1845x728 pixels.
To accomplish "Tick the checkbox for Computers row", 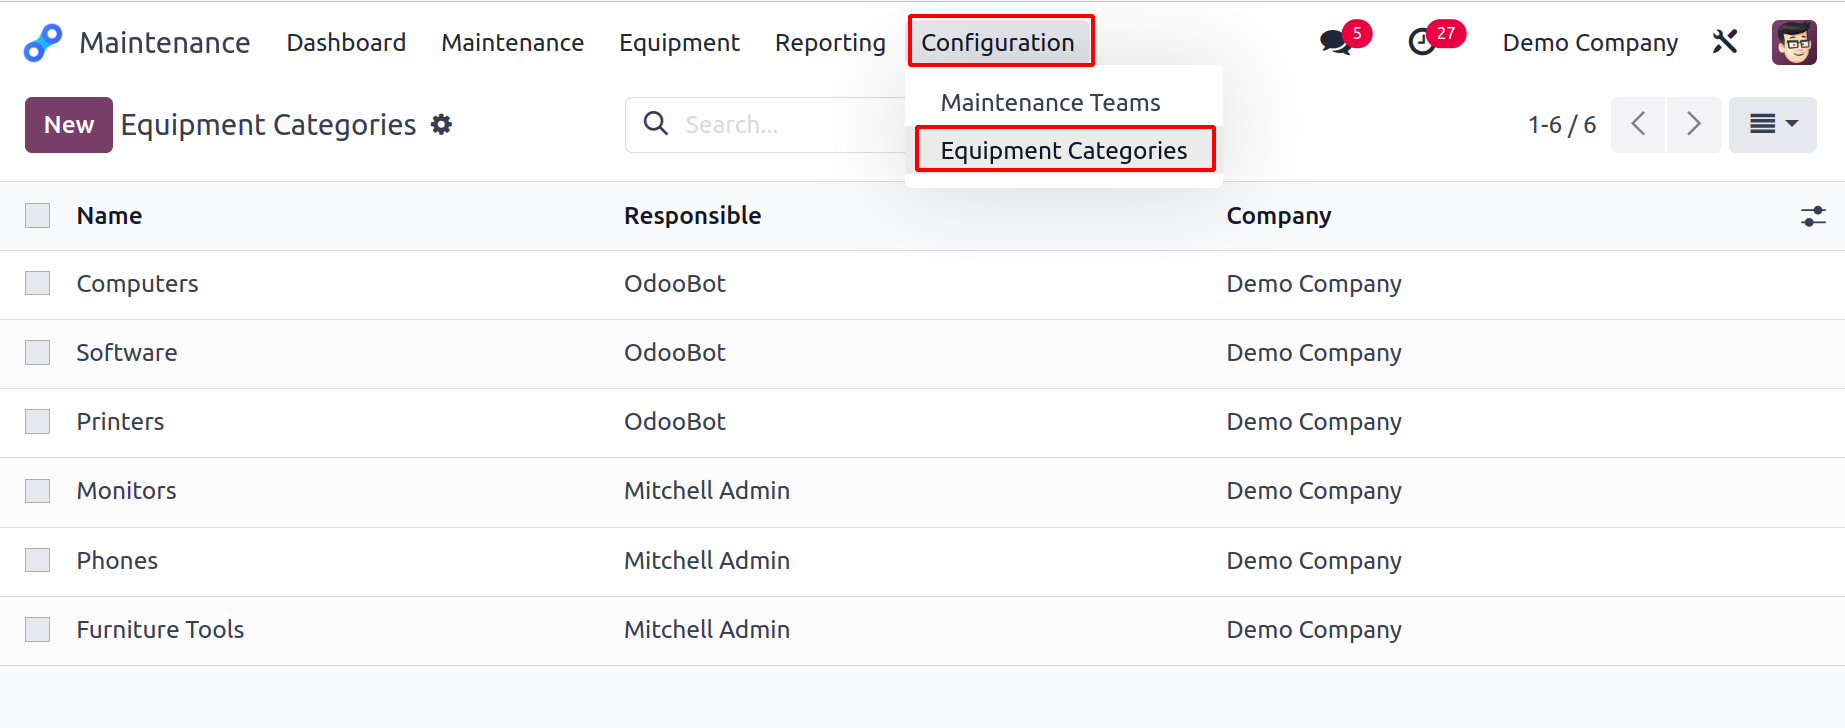I will (38, 283).
